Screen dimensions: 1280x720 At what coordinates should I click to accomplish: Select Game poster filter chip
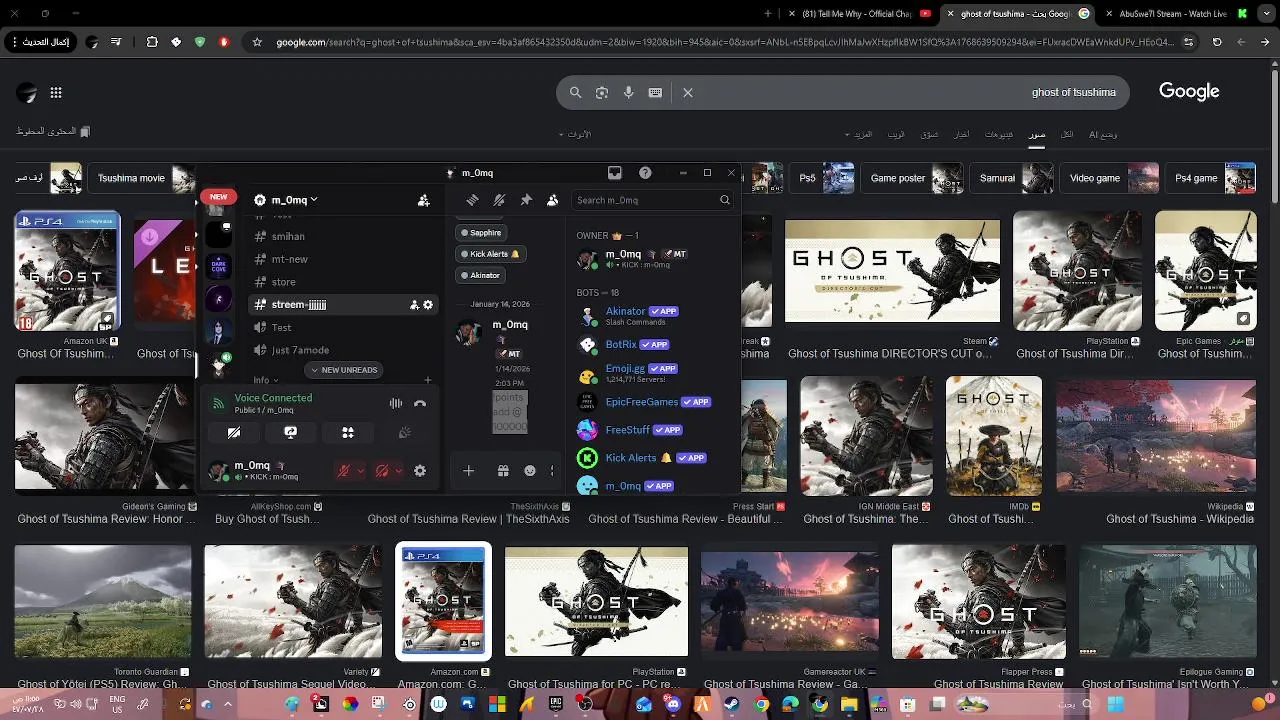click(913, 178)
